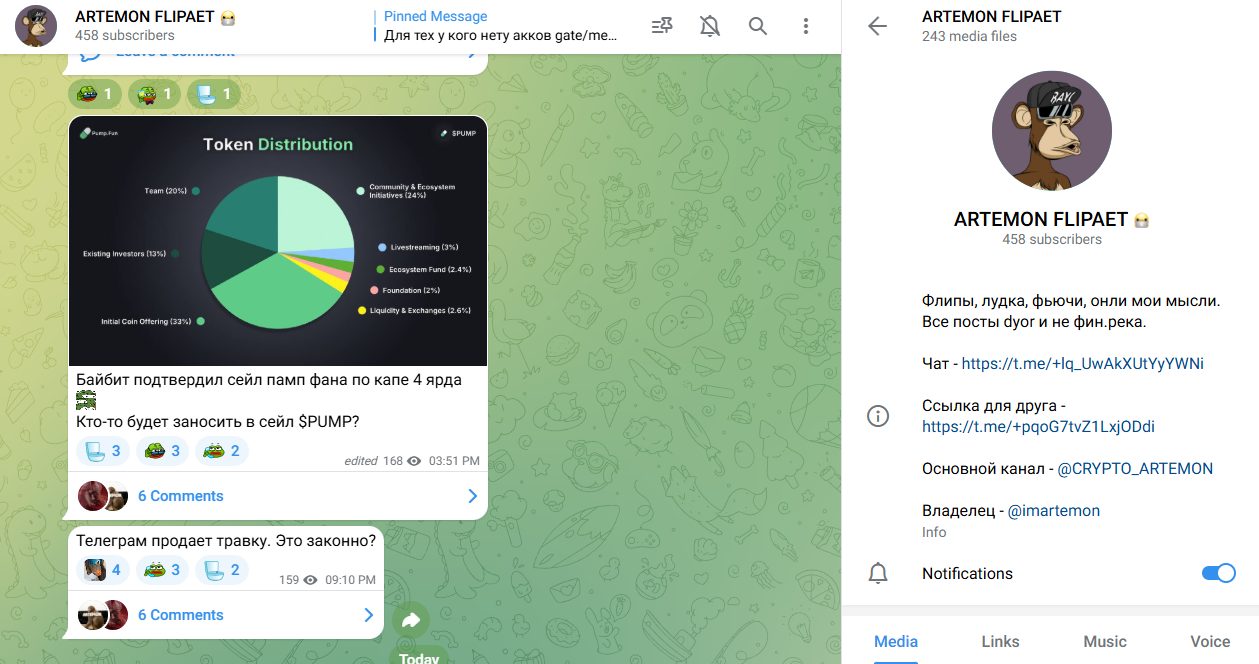Switch to the Media tab
The height and width of the screenshot is (664, 1259).
pyautogui.click(x=896, y=641)
